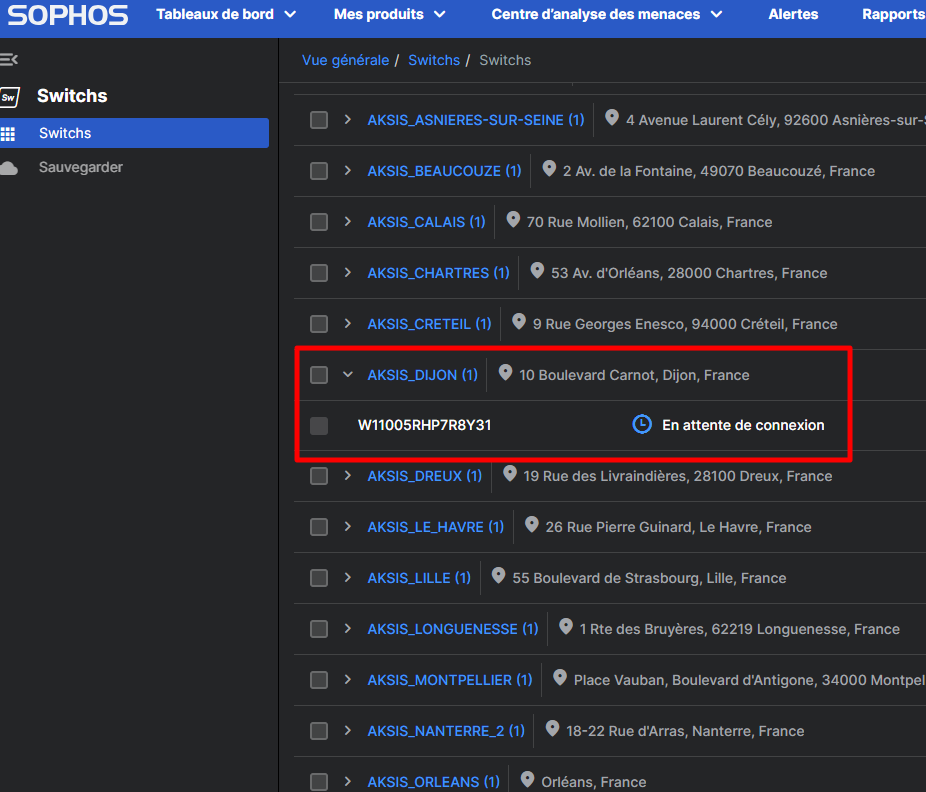Click the location pin for AKSIS_CALAIS
Screen dimensions: 926x792
click(513, 220)
